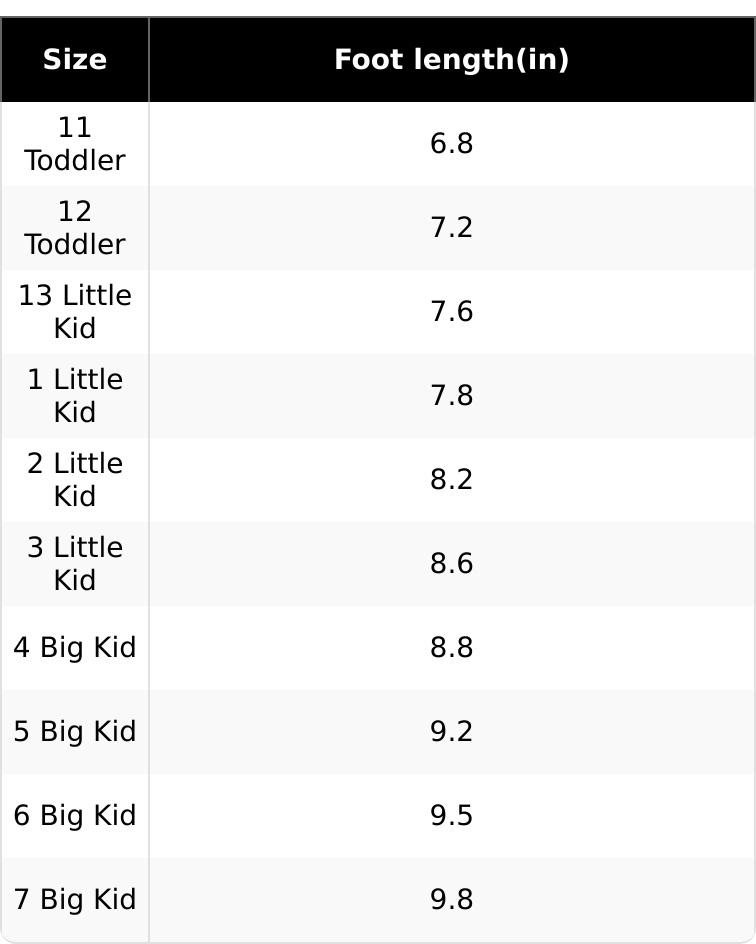
Task: Select the 2 Little Kid size cell
Action: point(75,480)
